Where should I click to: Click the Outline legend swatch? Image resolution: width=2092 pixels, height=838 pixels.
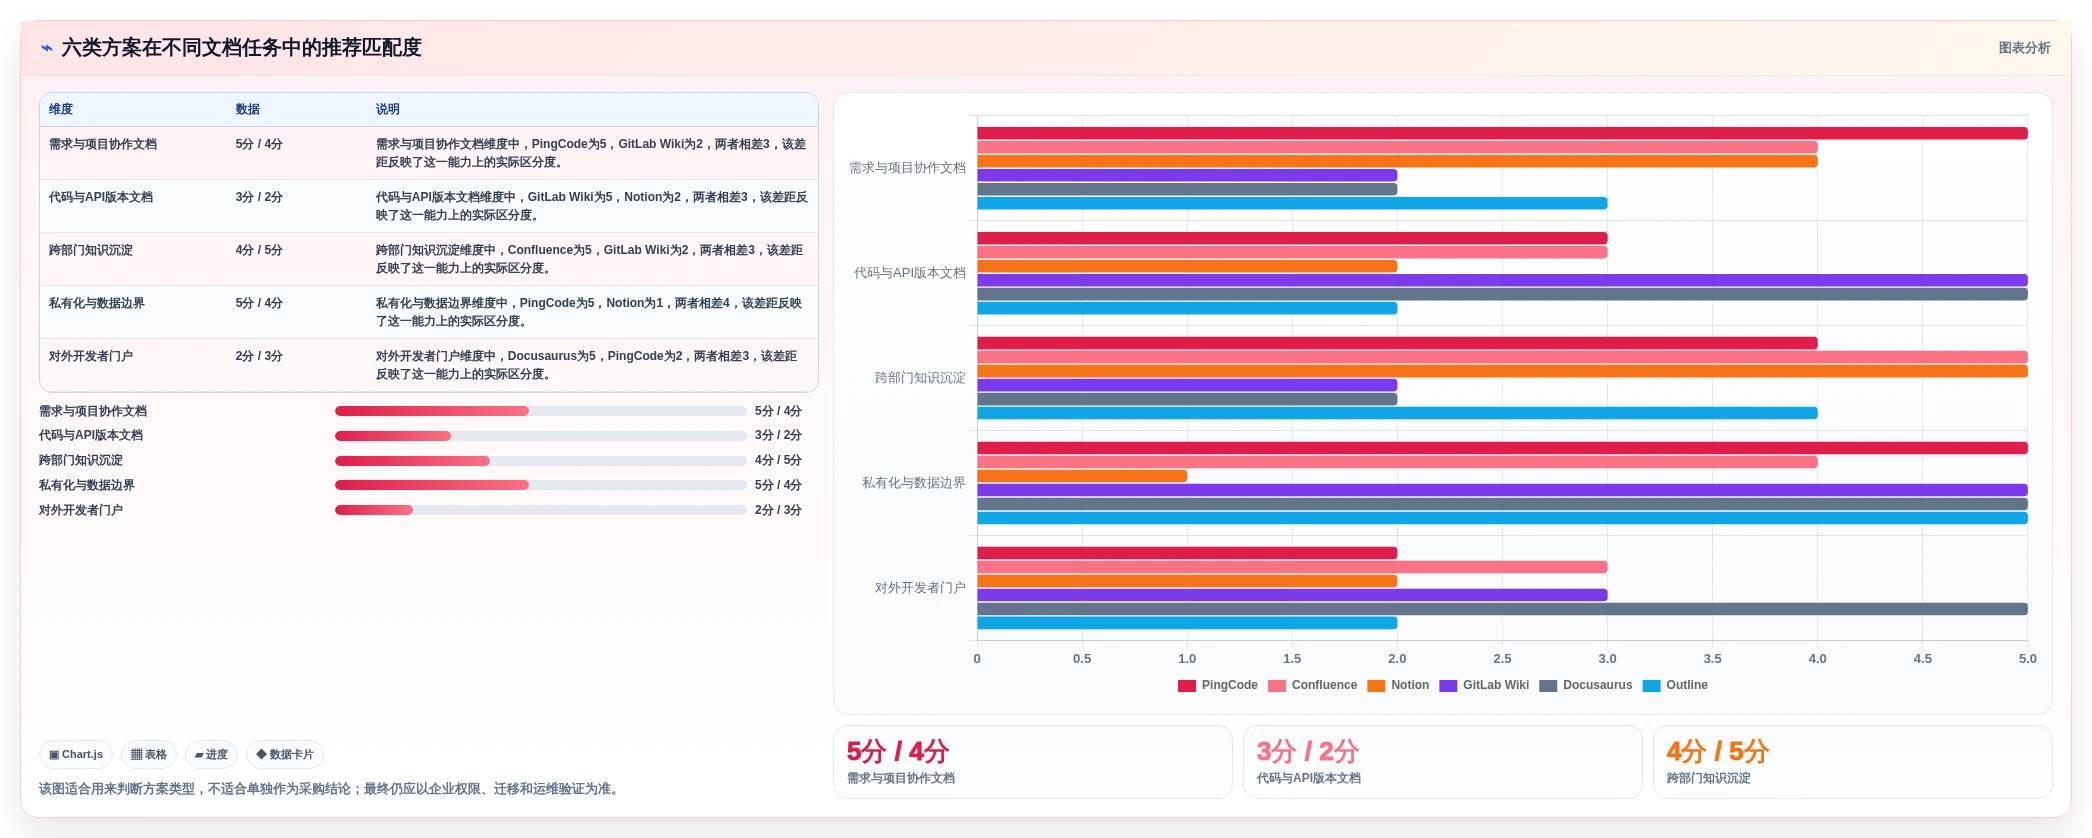click(x=1652, y=686)
